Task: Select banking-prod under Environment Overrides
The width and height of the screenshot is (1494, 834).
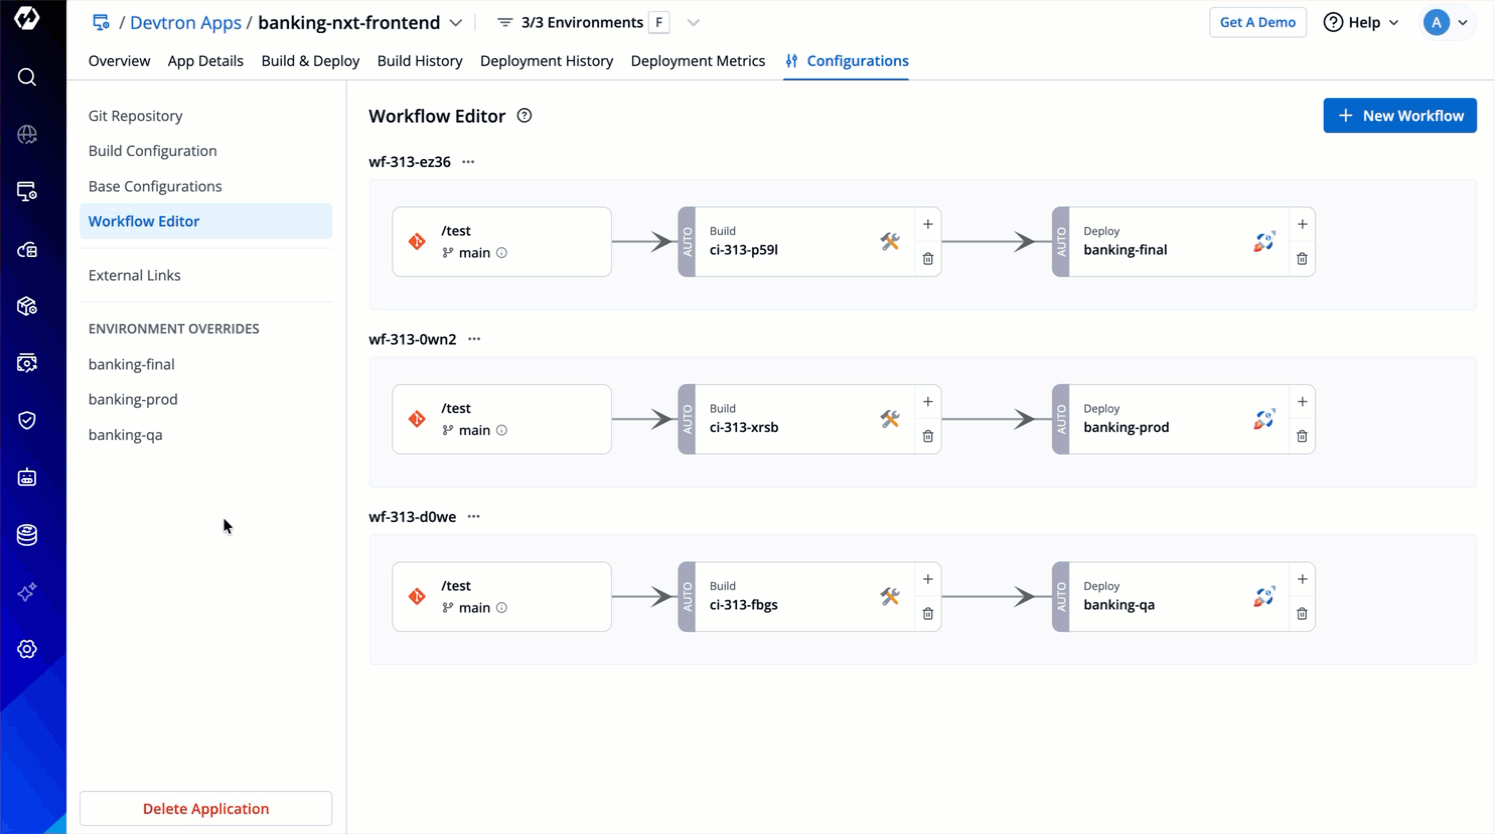Action: coord(133,399)
